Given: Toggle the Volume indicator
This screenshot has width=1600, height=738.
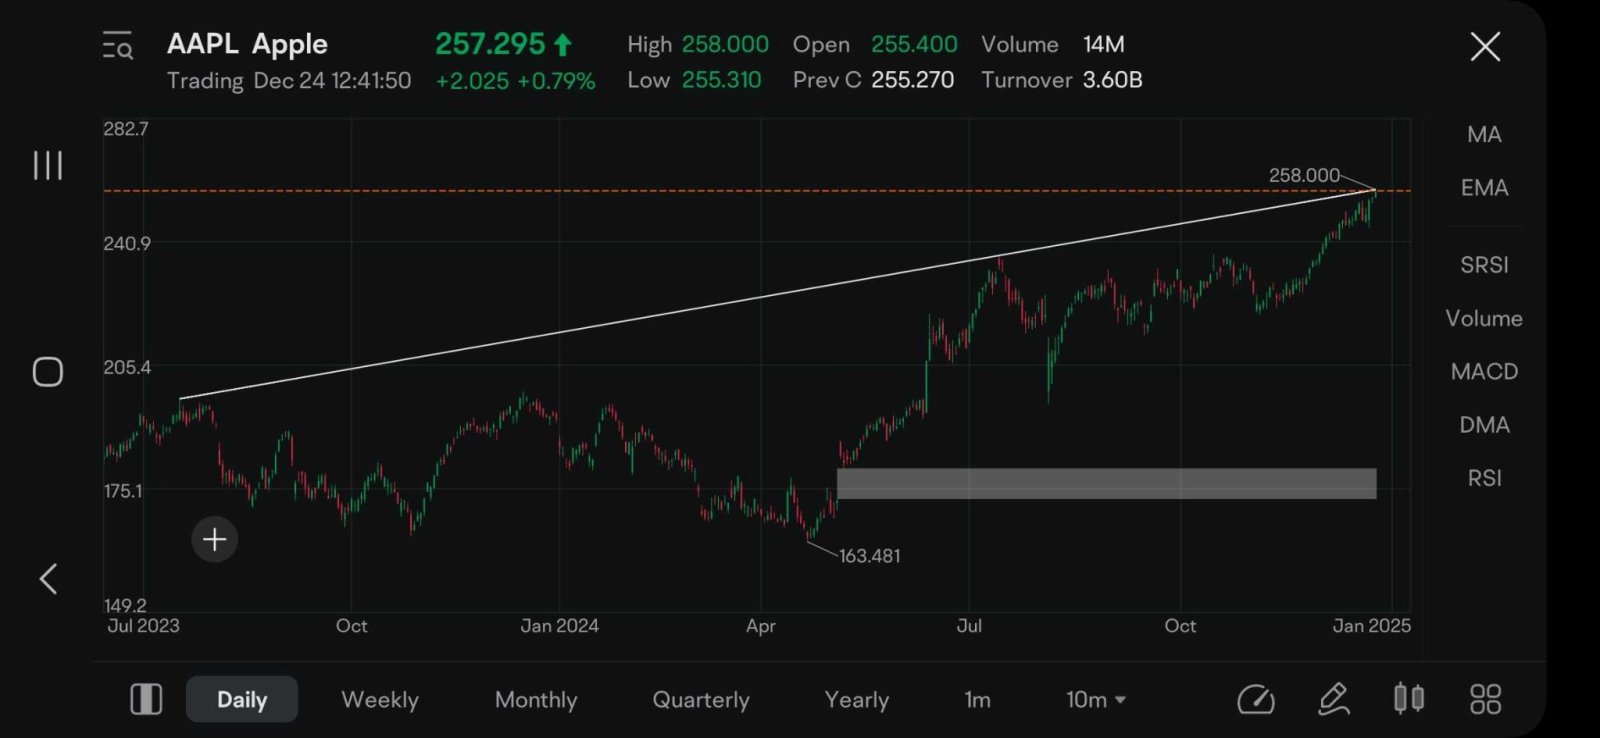Looking at the screenshot, I should [x=1484, y=318].
